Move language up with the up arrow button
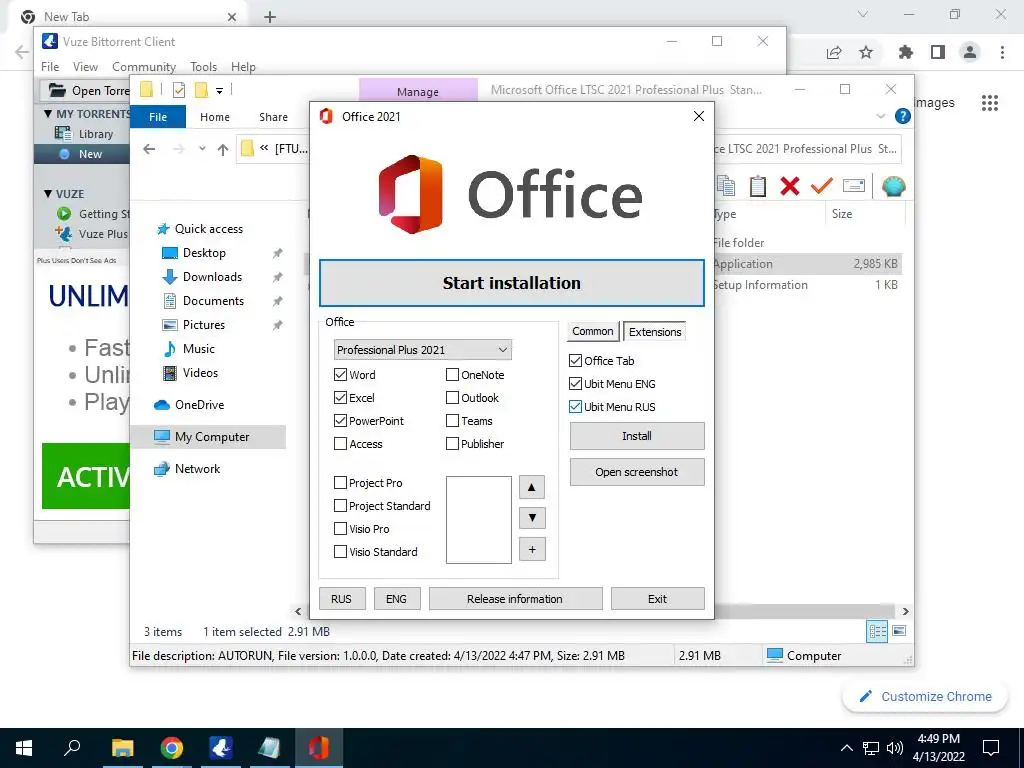Viewport: 1024px width, 768px height. pyautogui.click(x=532, y=487)
